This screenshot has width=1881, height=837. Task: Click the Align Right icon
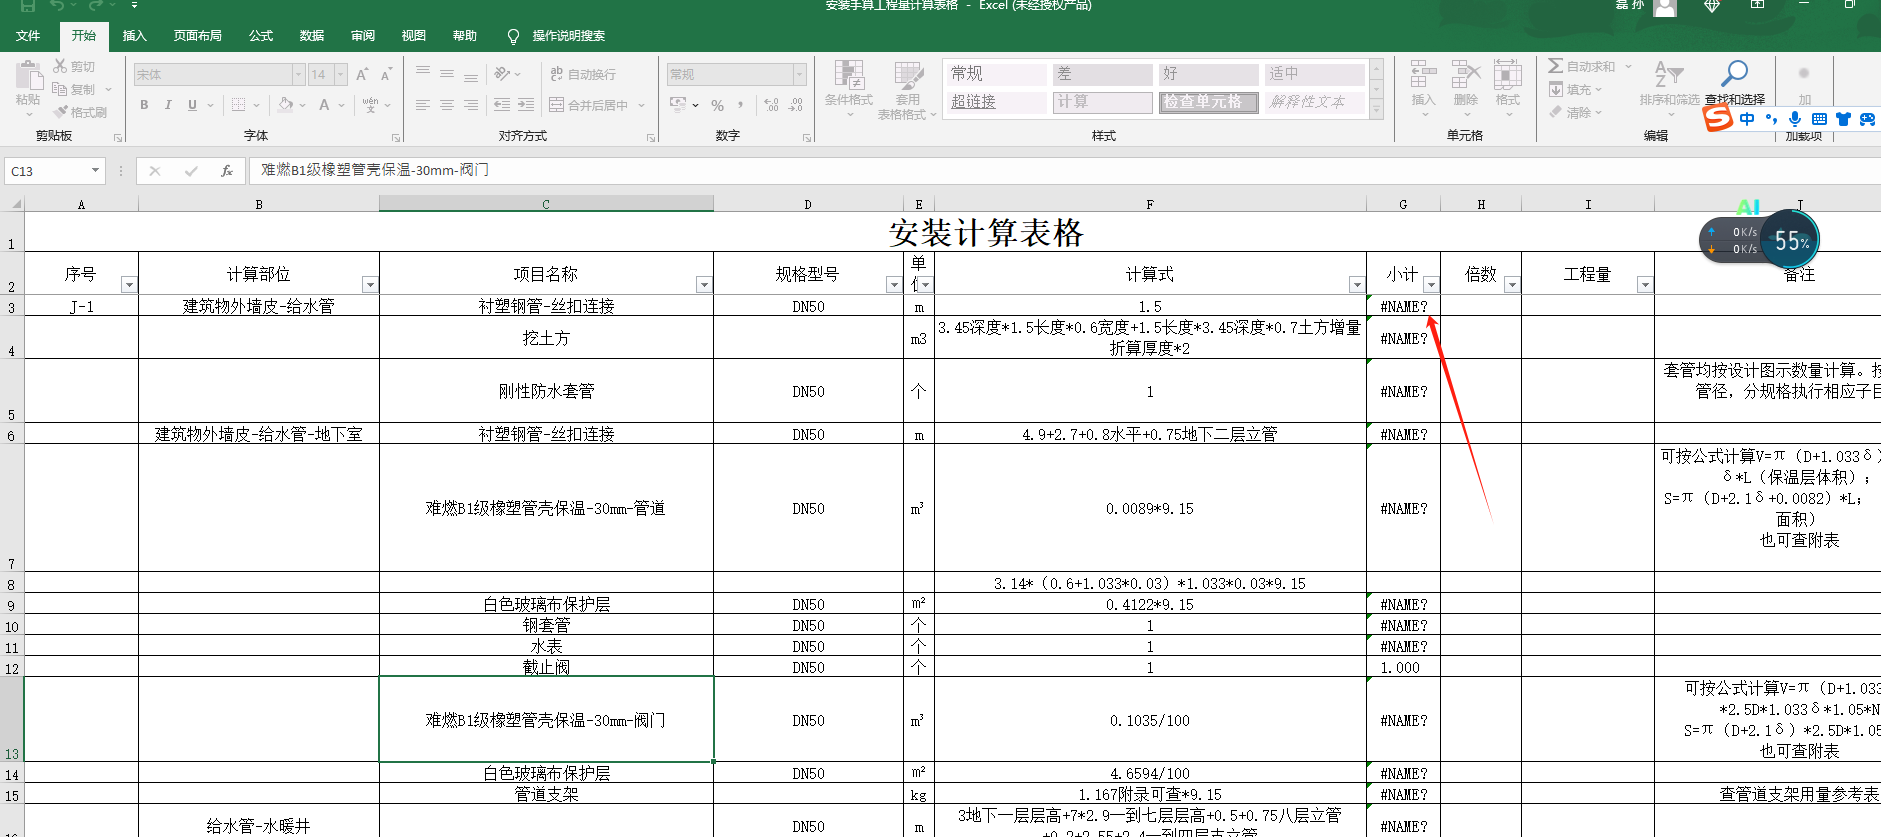tap(470, 104)
